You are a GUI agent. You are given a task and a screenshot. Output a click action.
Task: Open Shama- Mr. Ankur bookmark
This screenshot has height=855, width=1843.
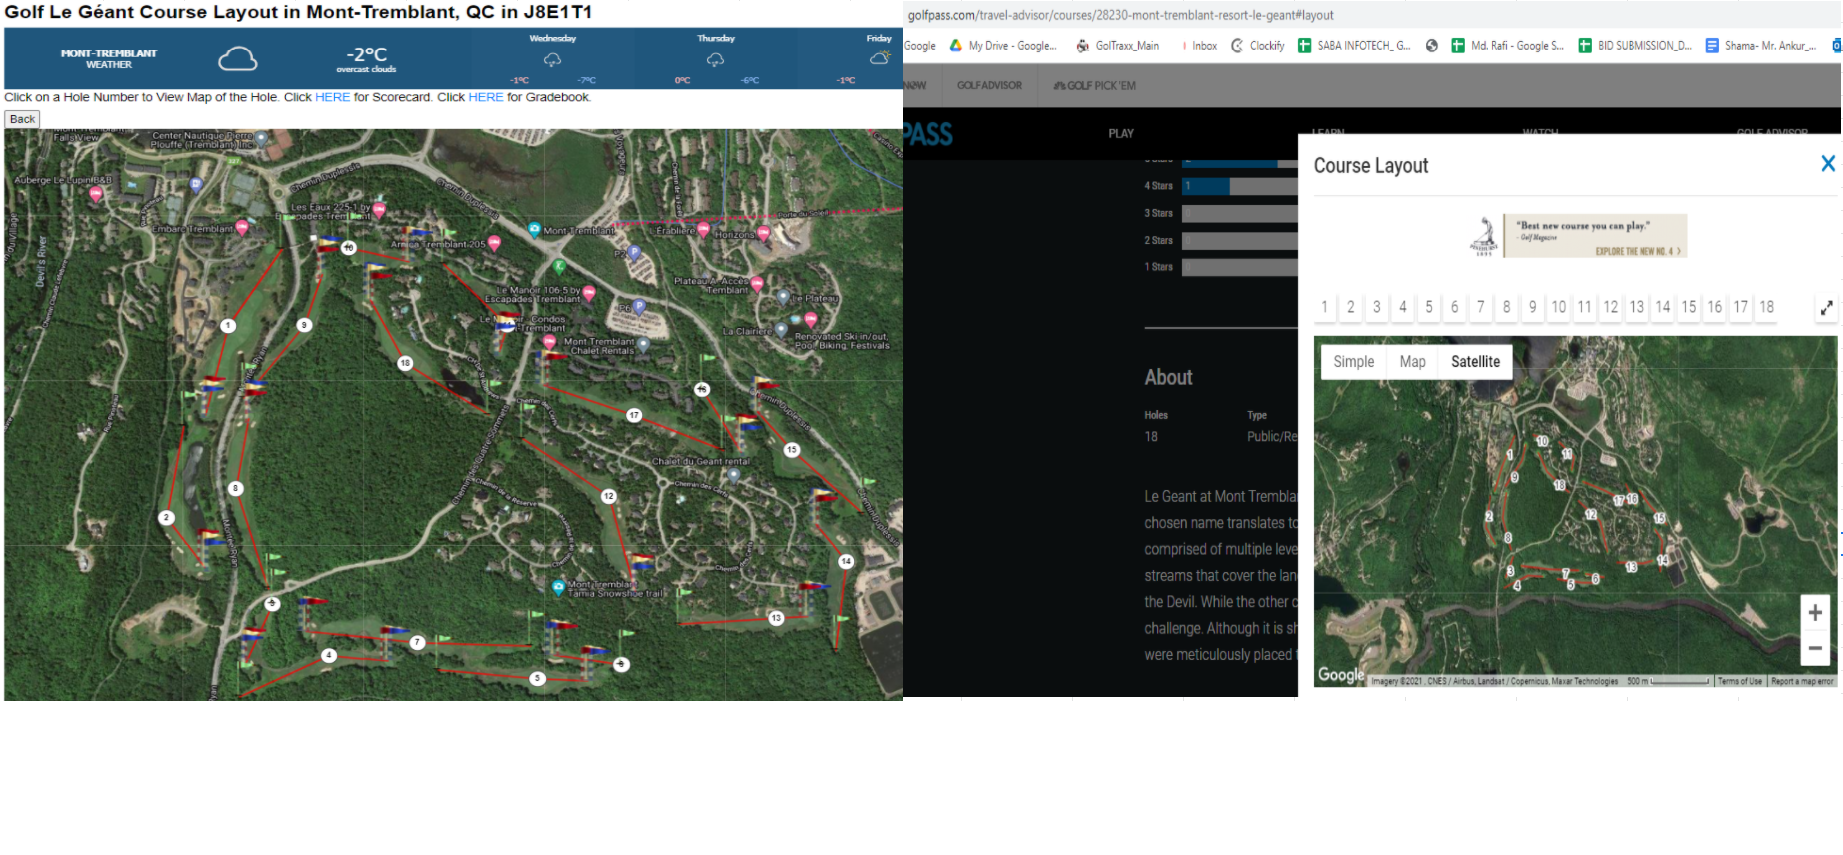tap(1761, 46)
